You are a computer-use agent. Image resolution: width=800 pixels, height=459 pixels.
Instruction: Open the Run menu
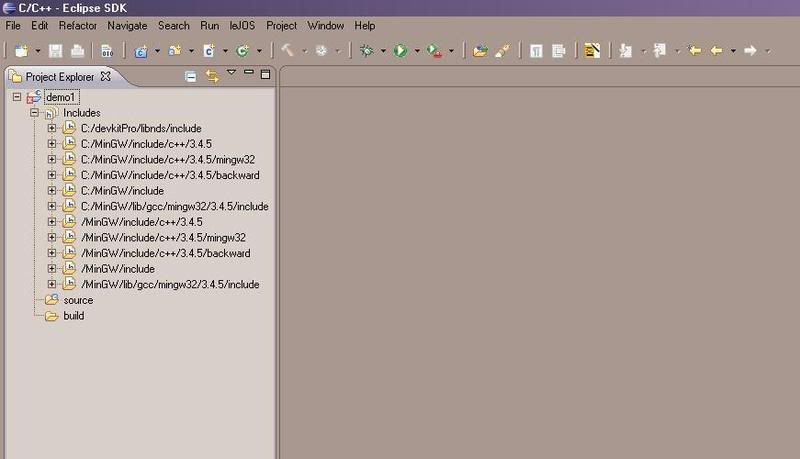pos(209,26)
